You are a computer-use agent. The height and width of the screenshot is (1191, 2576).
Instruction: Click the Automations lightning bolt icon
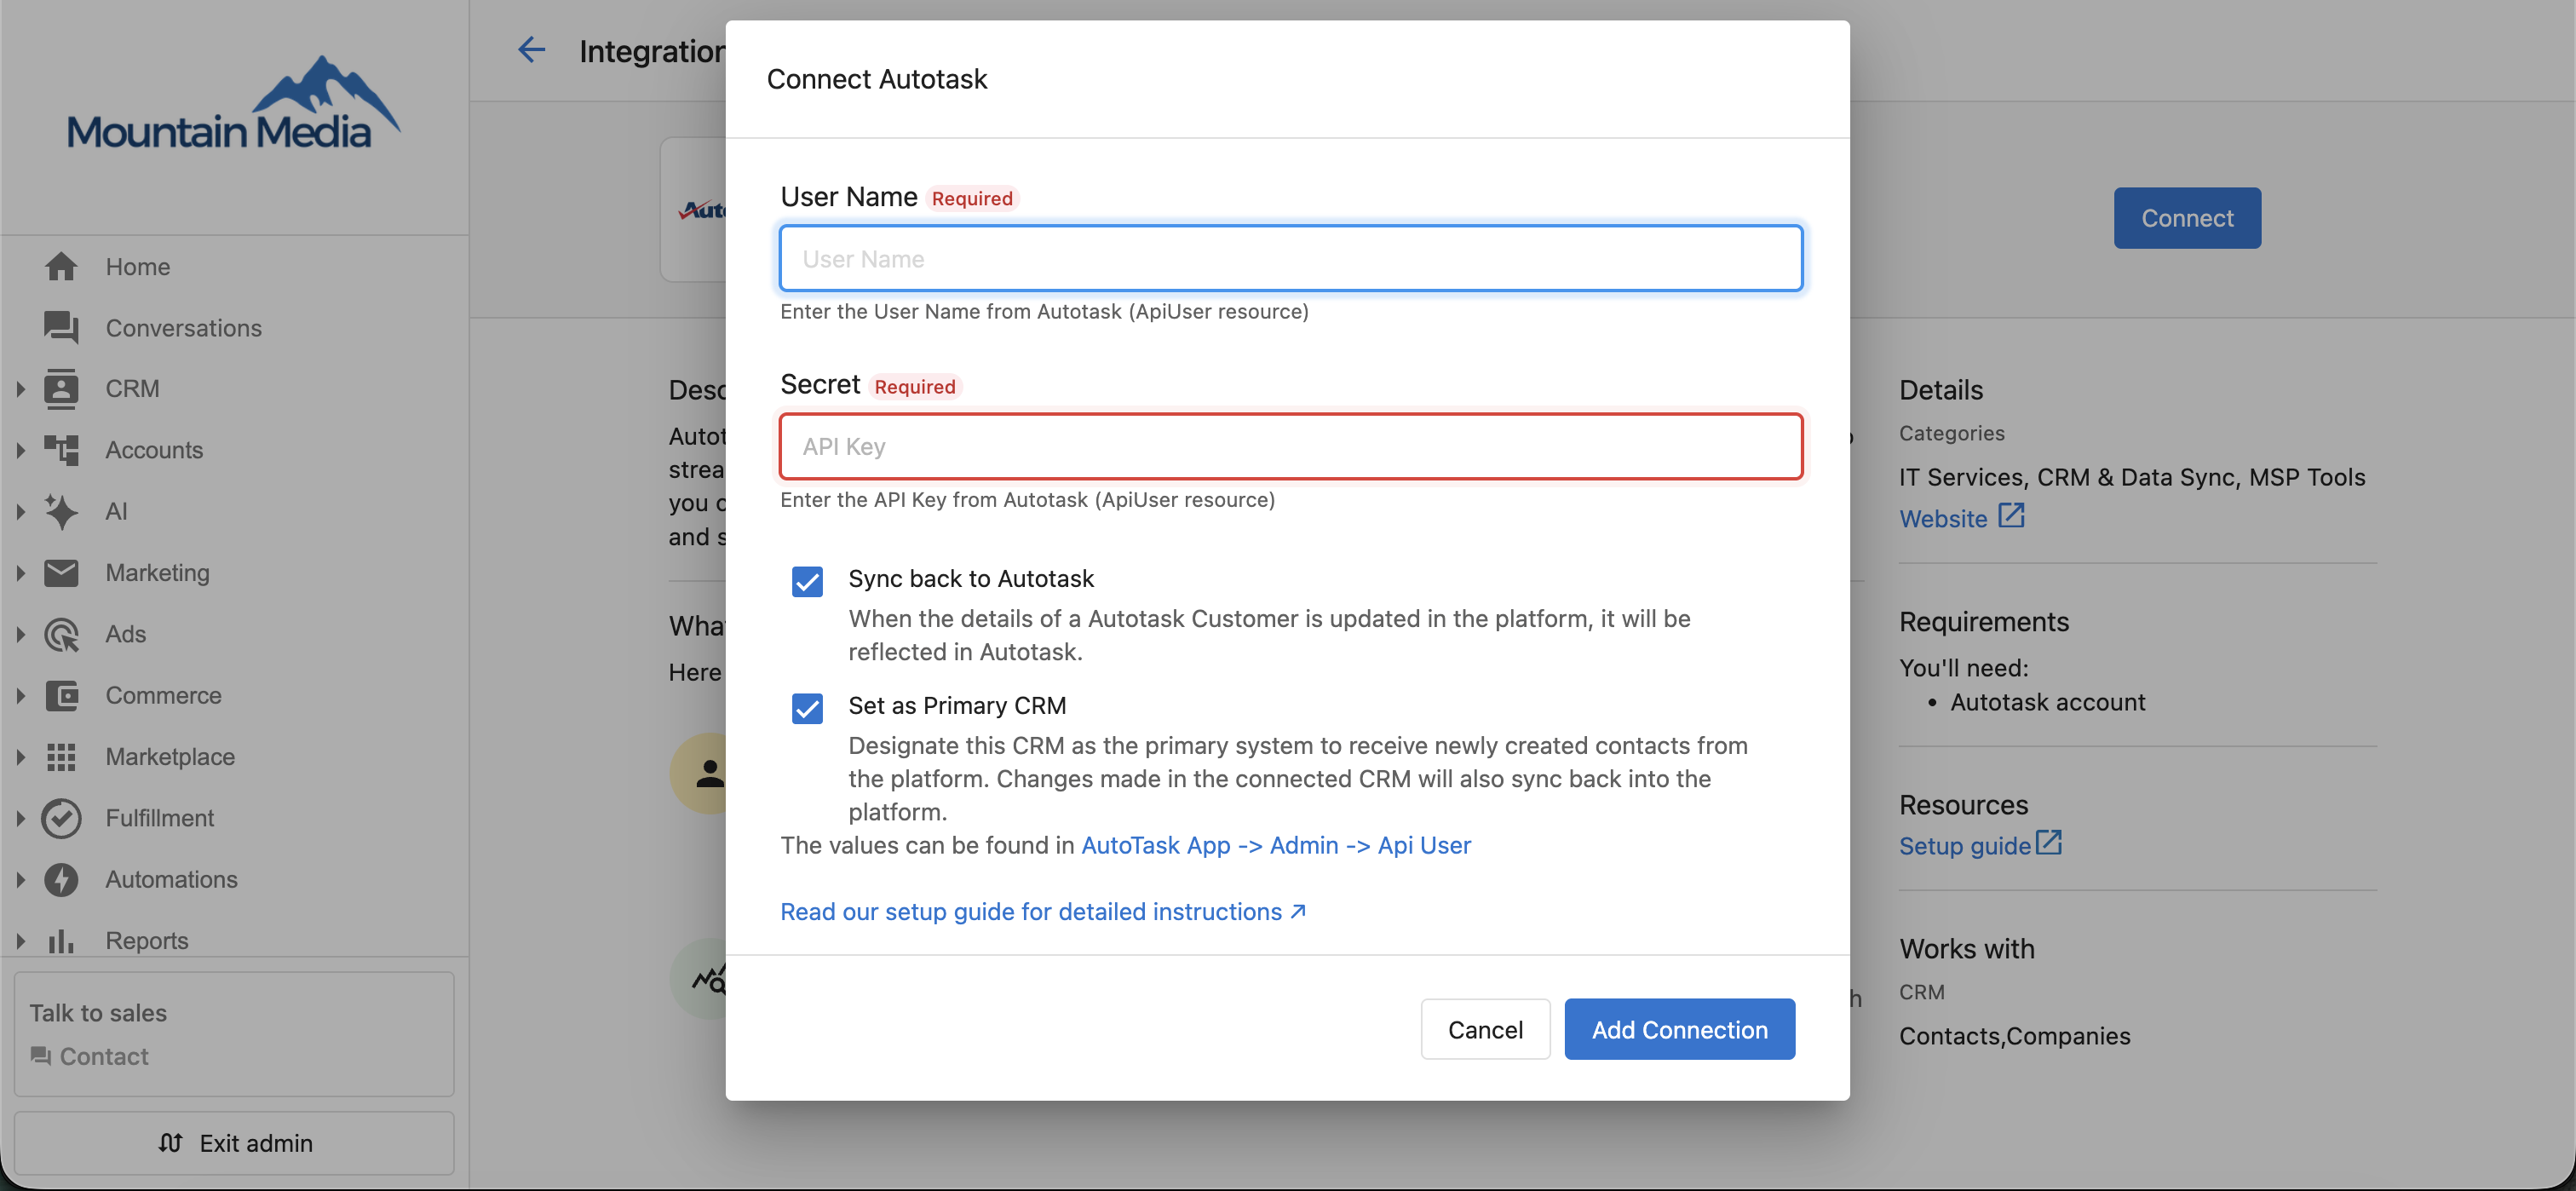[x=61, y=879]
